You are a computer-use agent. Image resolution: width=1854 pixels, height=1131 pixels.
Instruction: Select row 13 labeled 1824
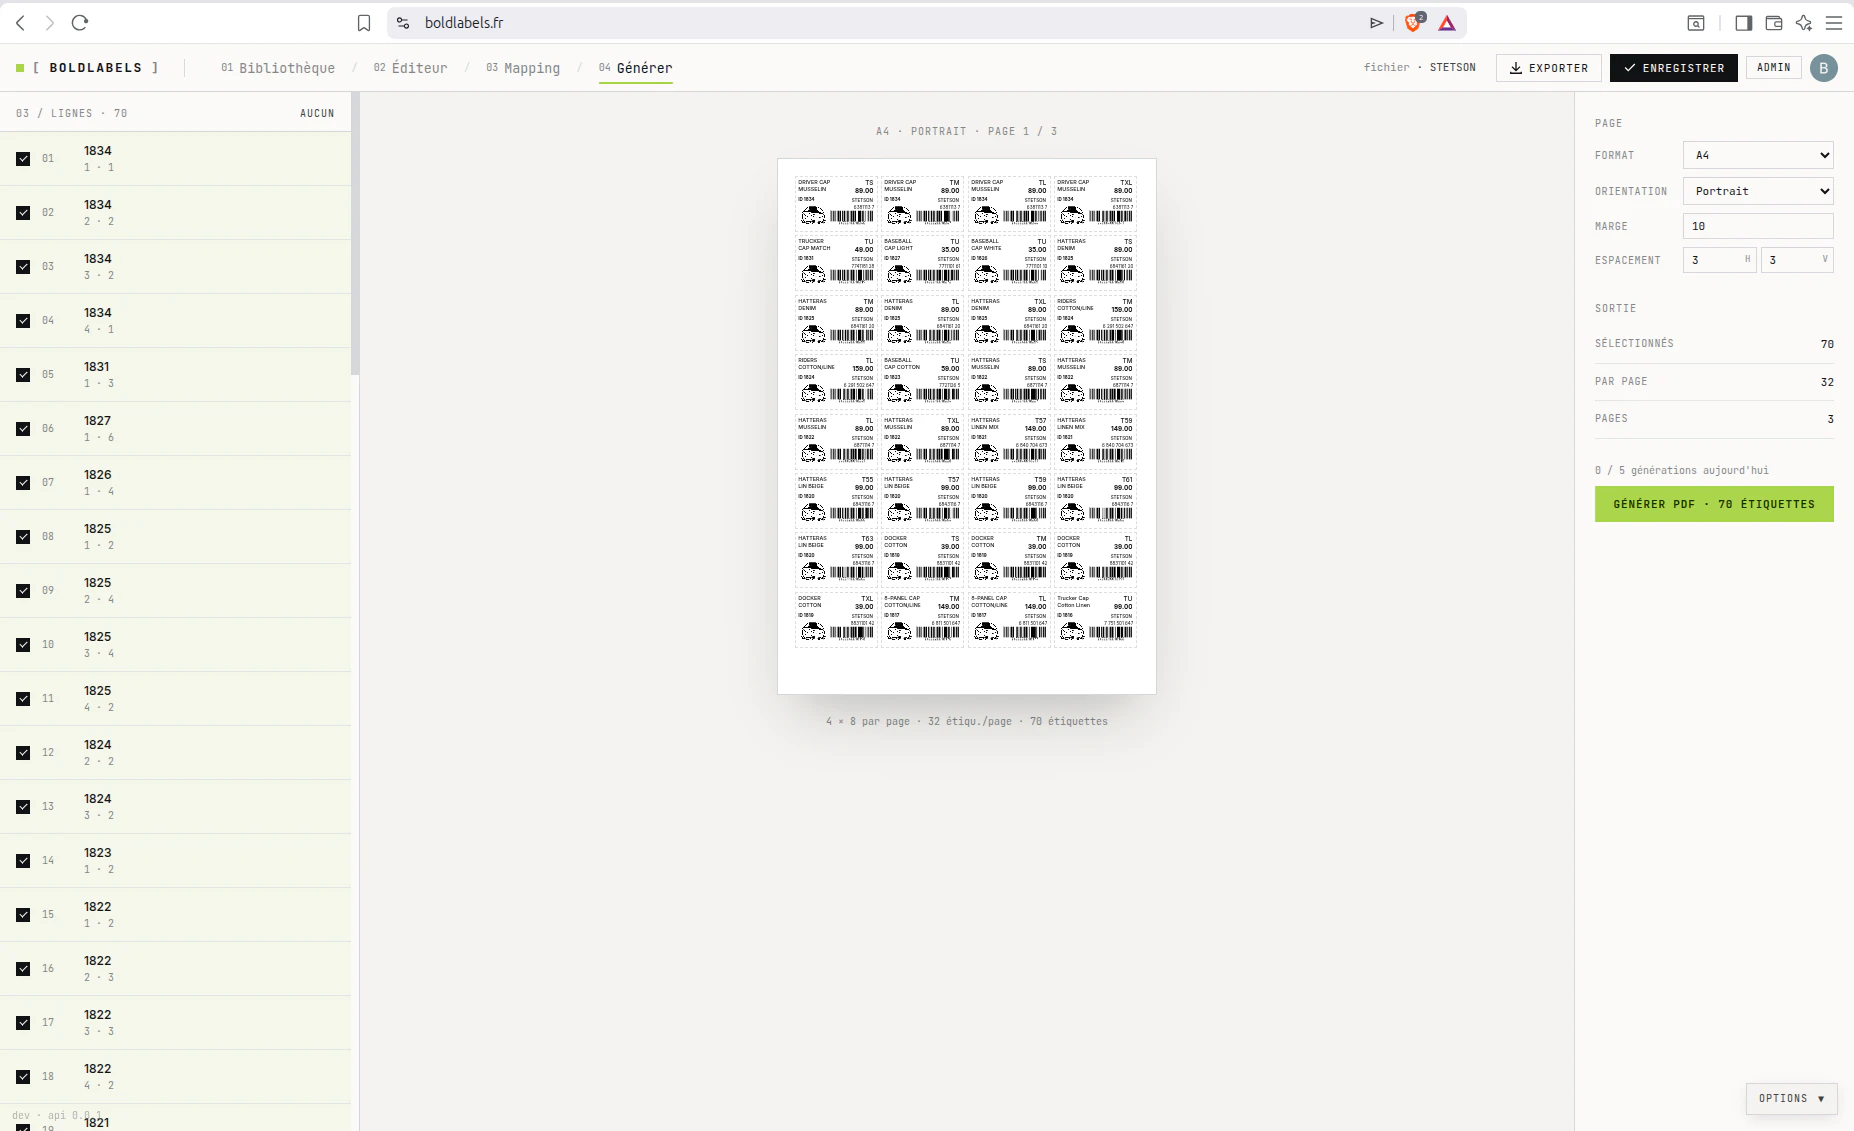point(175,807)
